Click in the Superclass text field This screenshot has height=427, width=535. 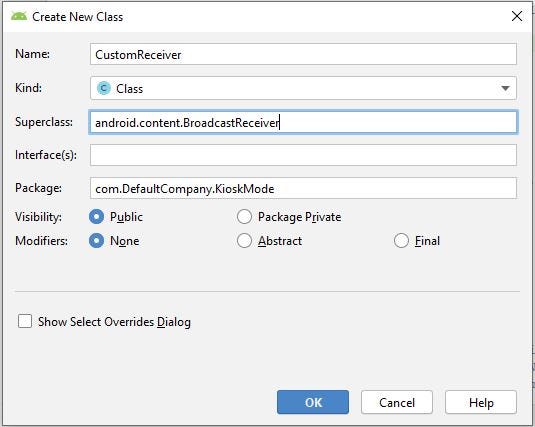coord(303,122)
